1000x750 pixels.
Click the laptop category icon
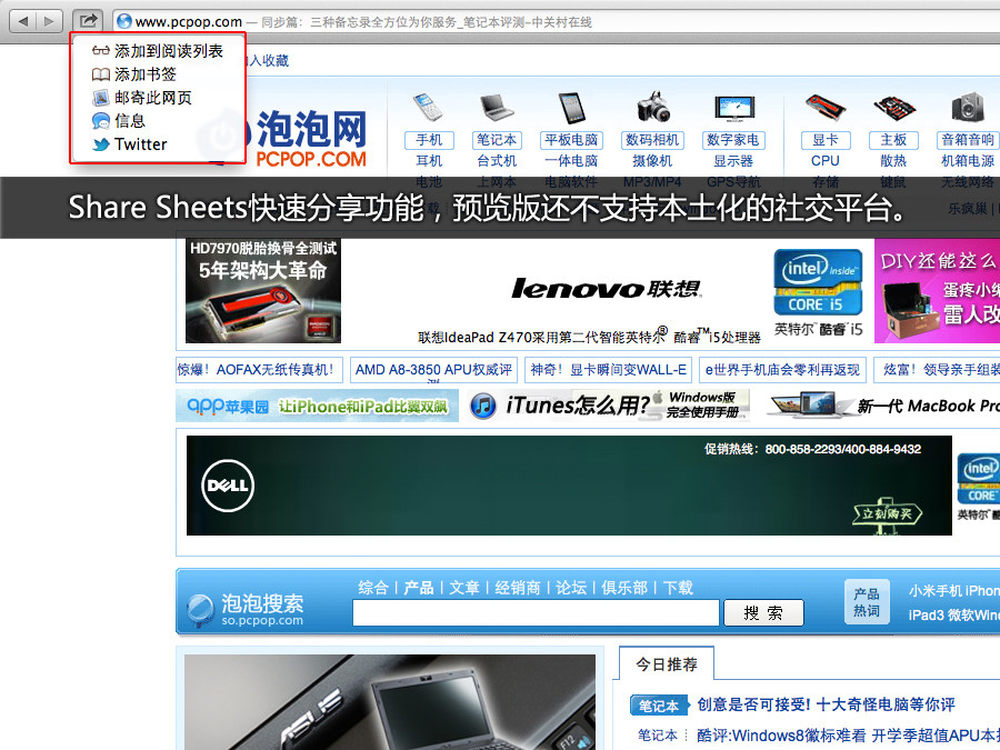click(496, 107)
